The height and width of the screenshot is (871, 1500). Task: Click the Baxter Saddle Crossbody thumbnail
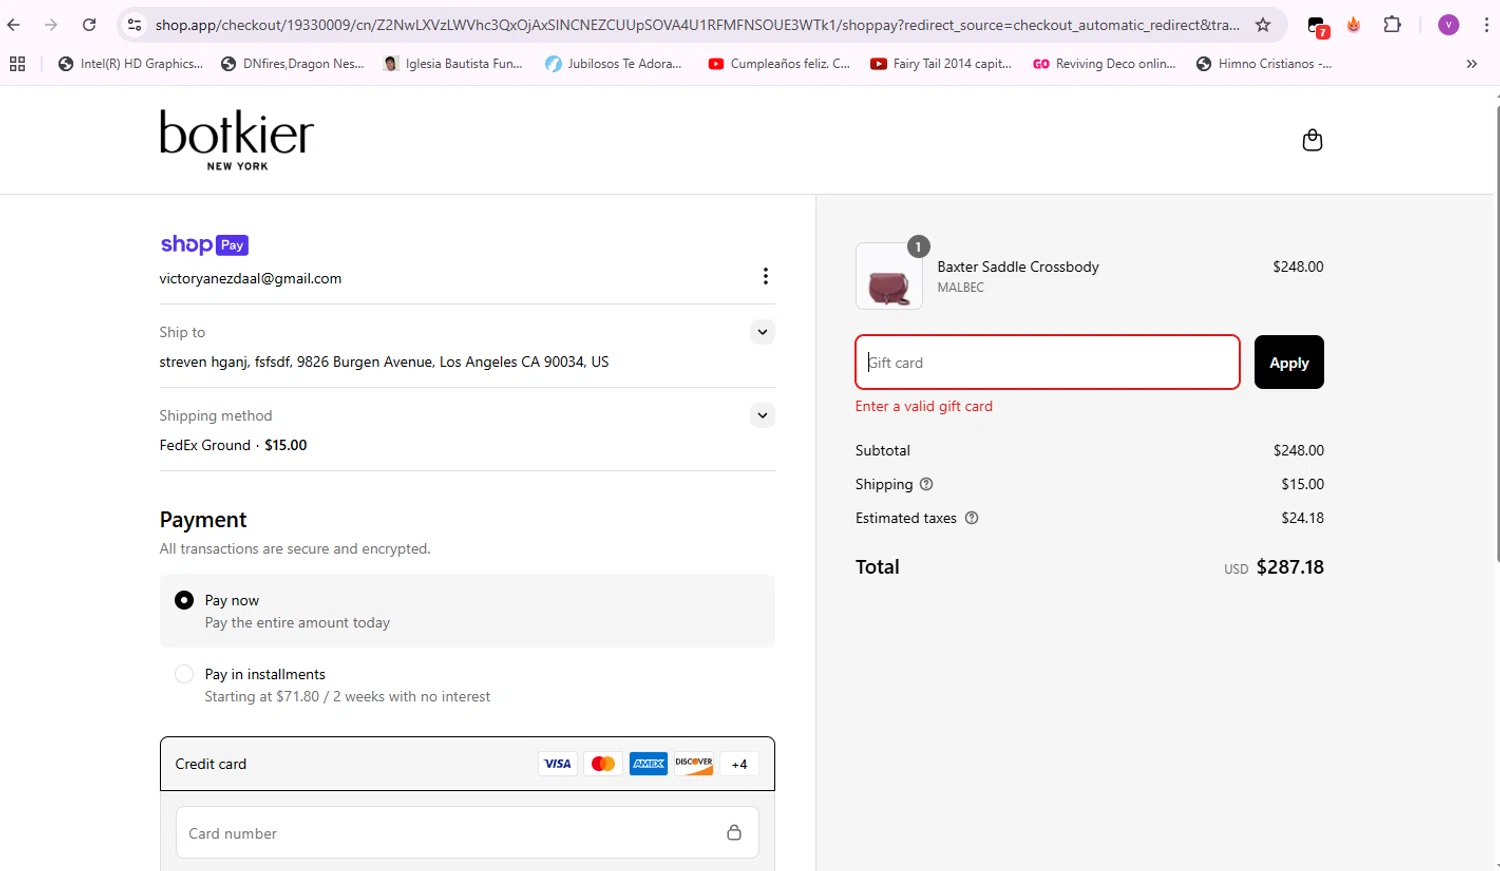(x=889, y=276)
